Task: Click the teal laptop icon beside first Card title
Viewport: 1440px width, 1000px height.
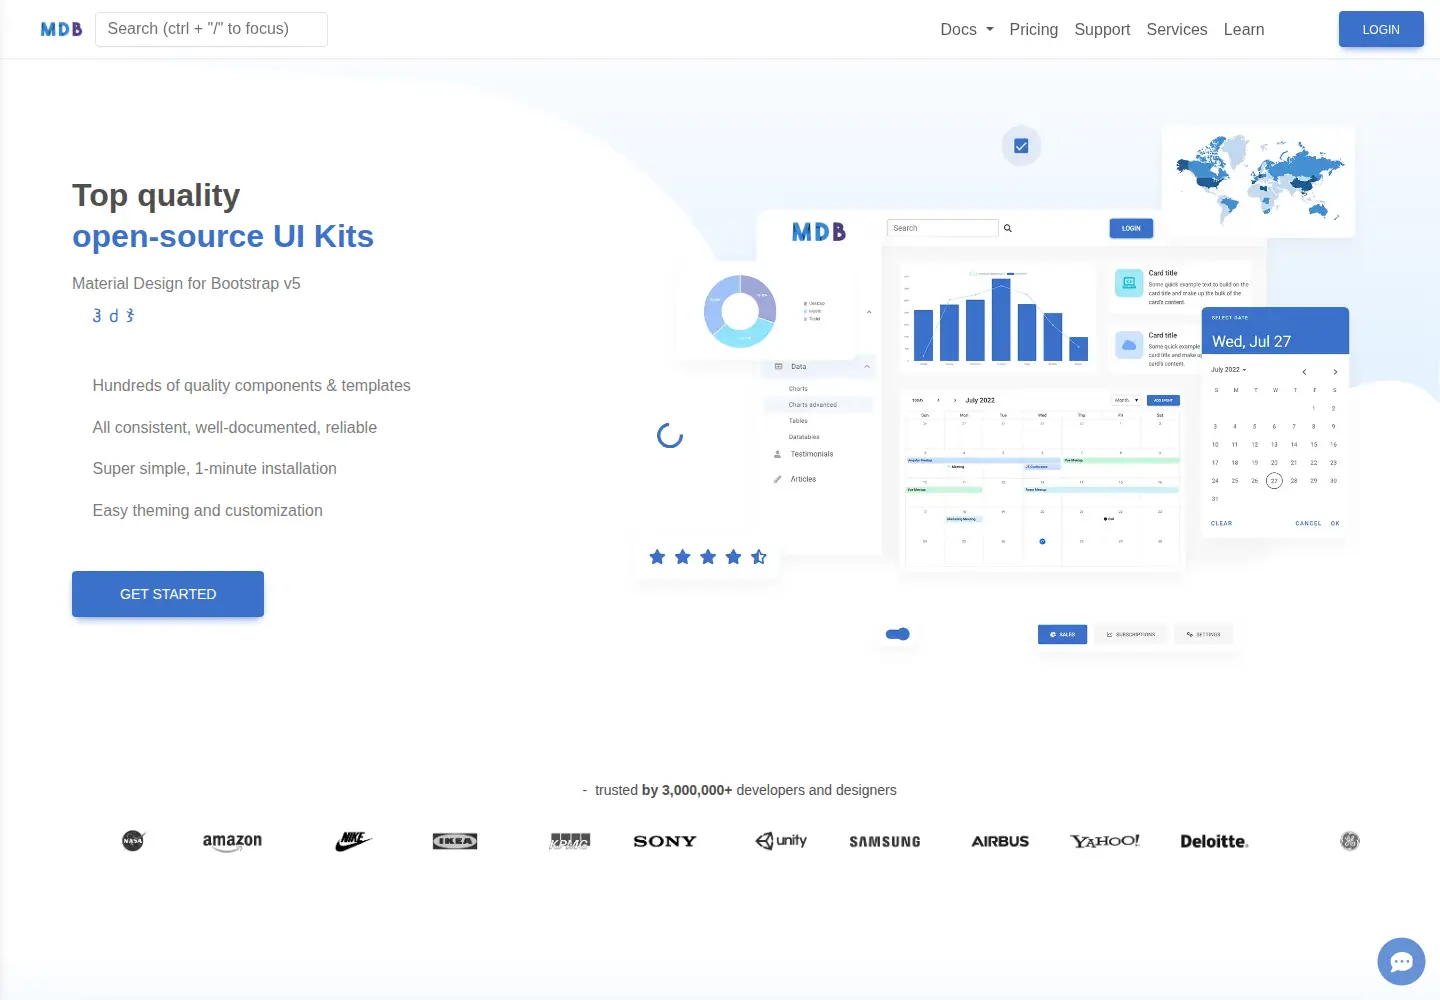Action: coord(1129,283)
